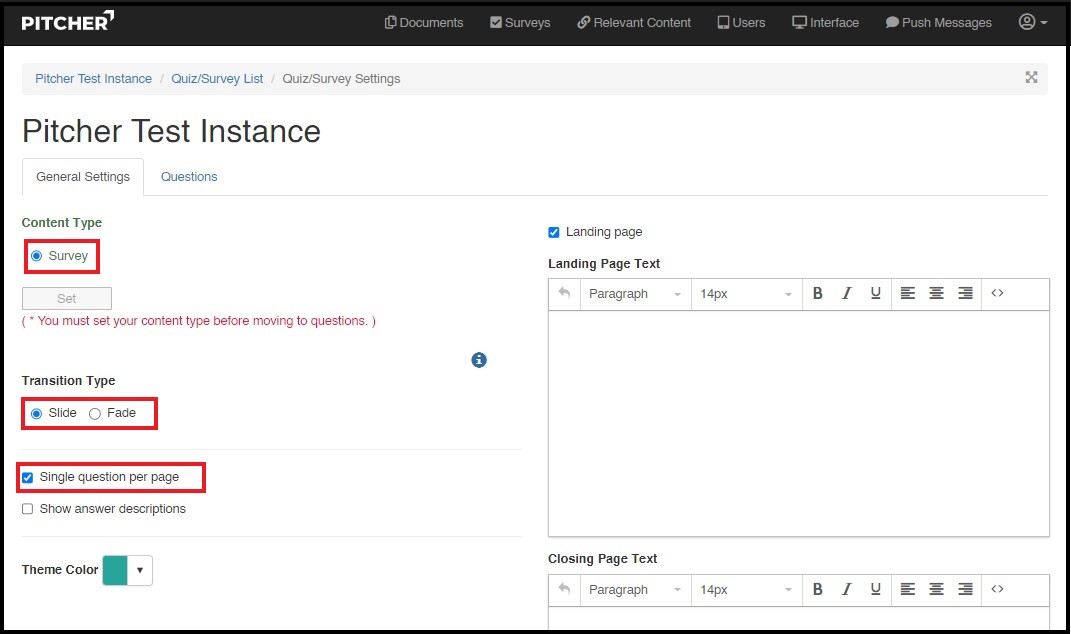Enable Show answer descriptions checkbox

click(28, 509)
